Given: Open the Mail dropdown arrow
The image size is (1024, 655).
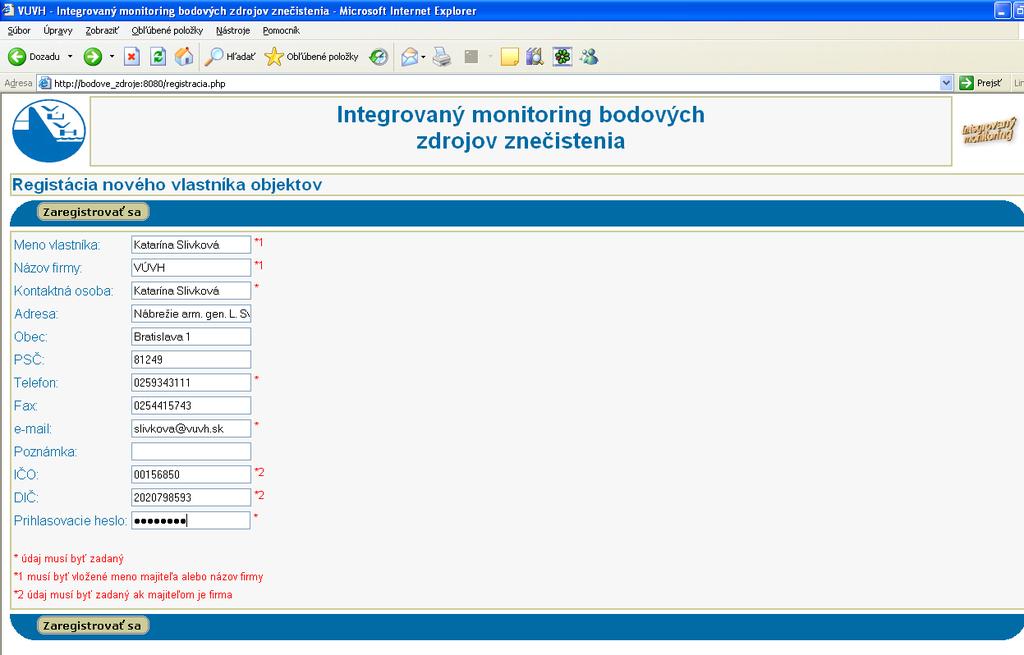Looking at the screenshot, I should point(423,57).
